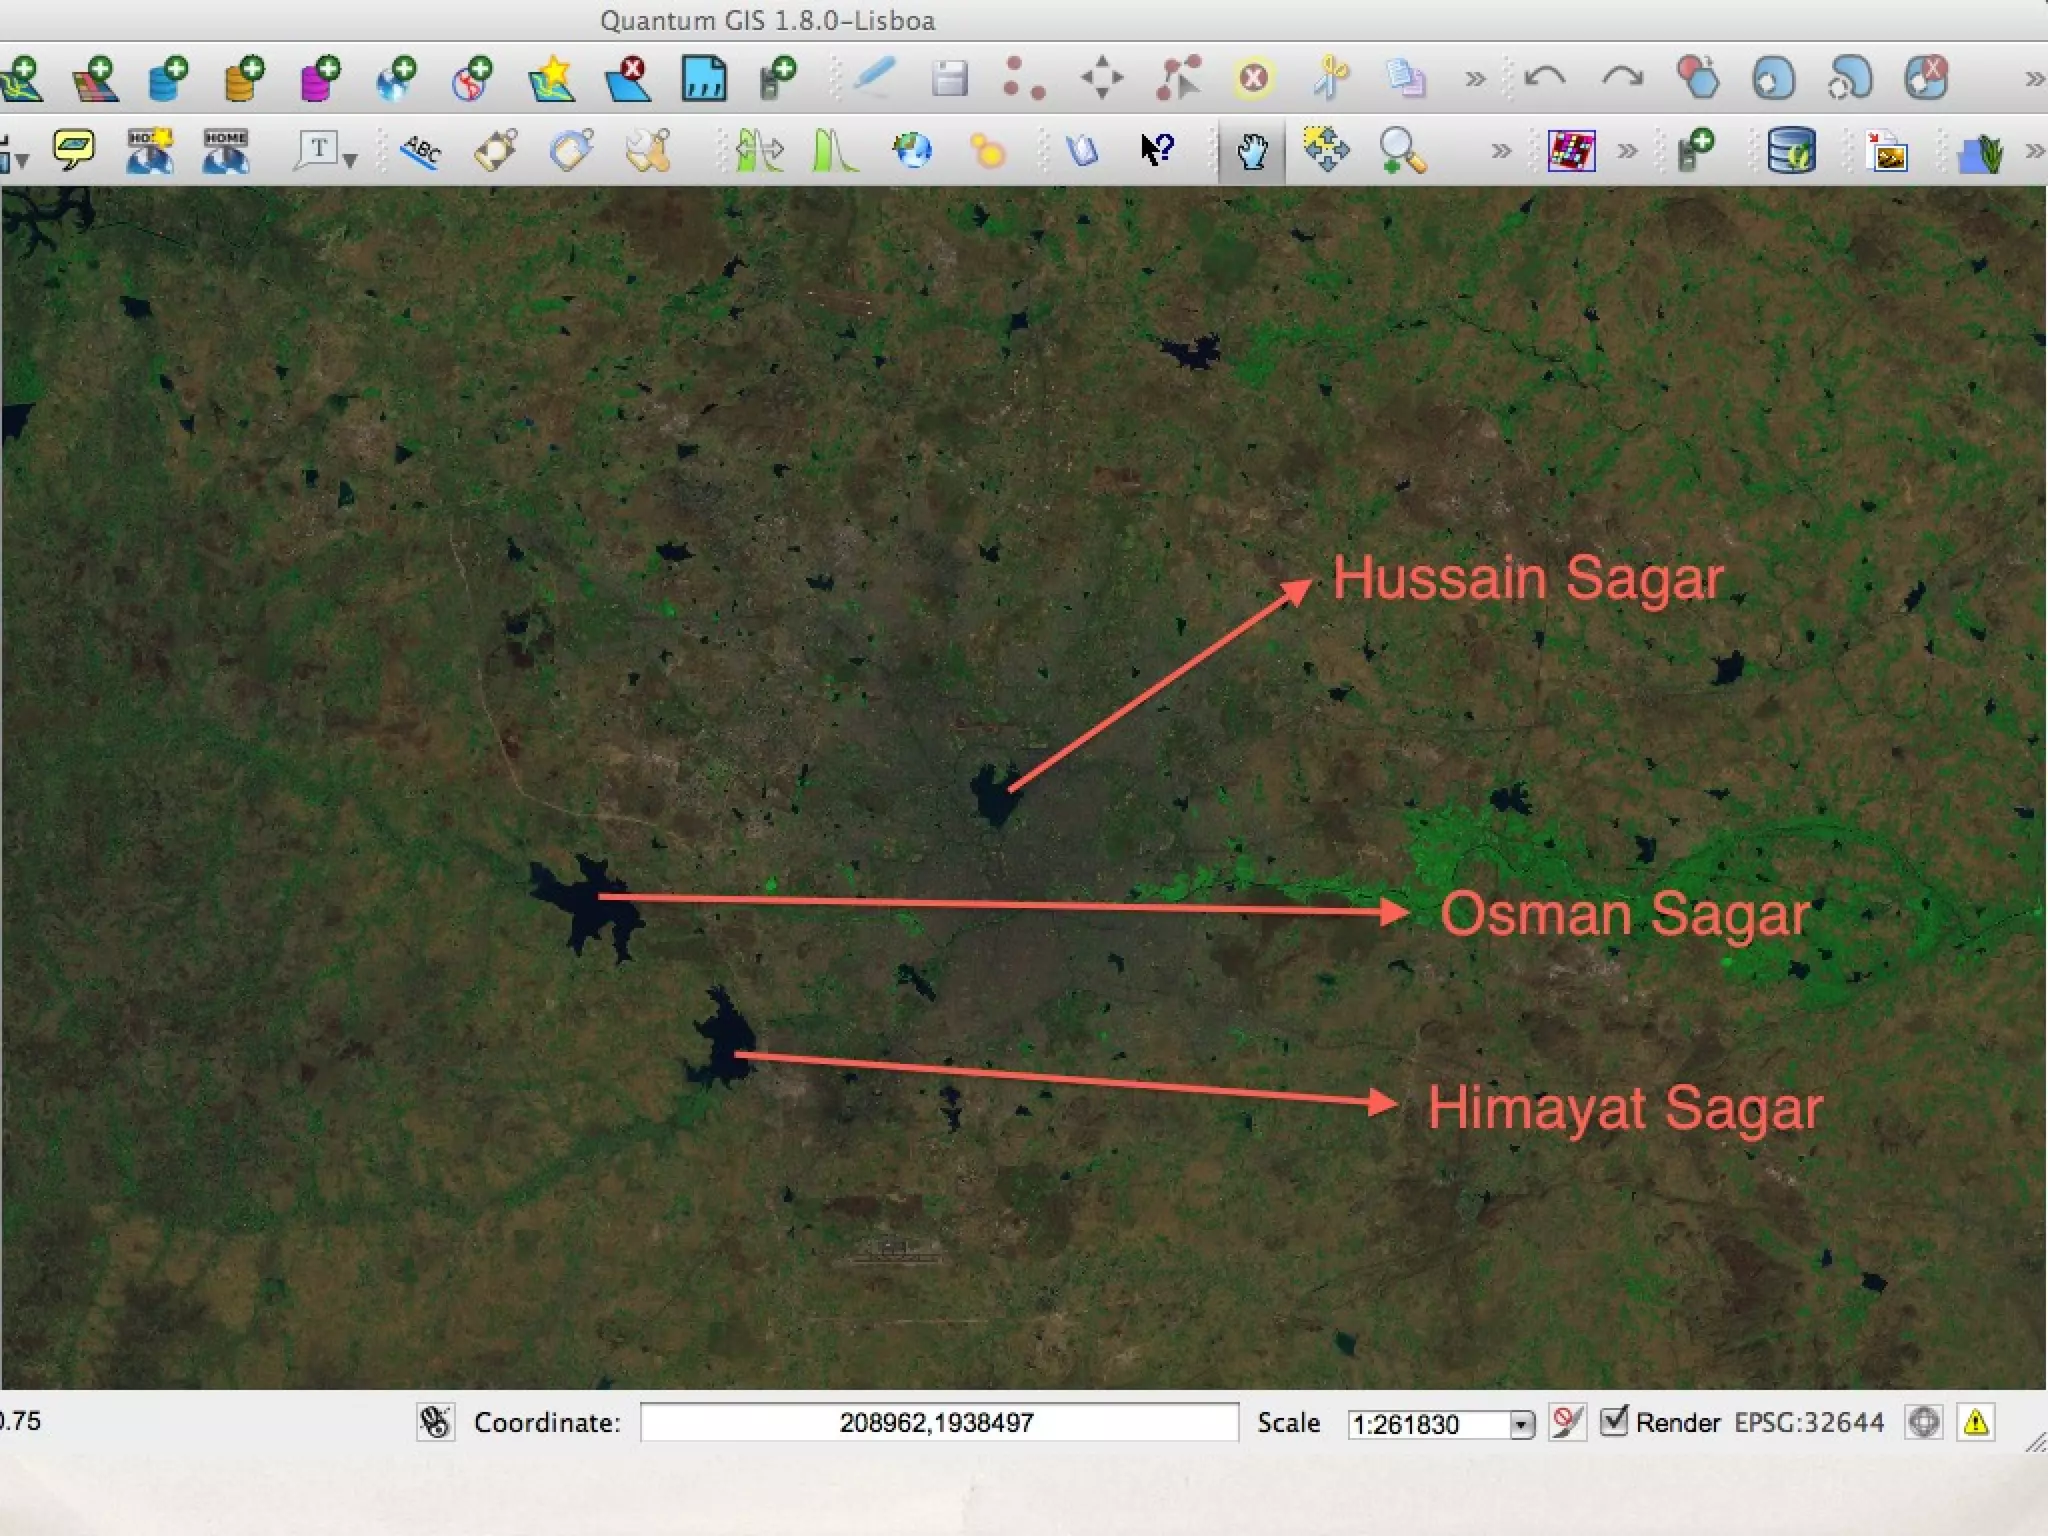Click the Add Raster Layer icon
Viewport: 2048px width, 1536px height.
(97, 79)
